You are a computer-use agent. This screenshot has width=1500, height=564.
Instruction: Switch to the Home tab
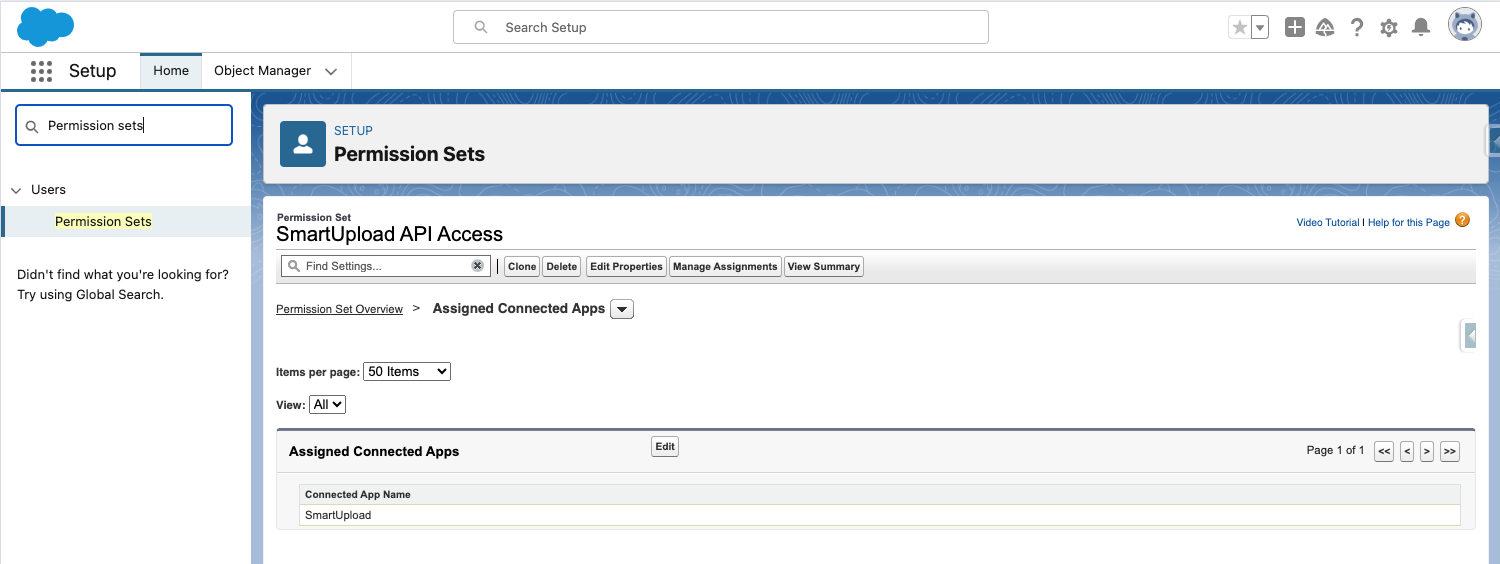click(171, 71)
